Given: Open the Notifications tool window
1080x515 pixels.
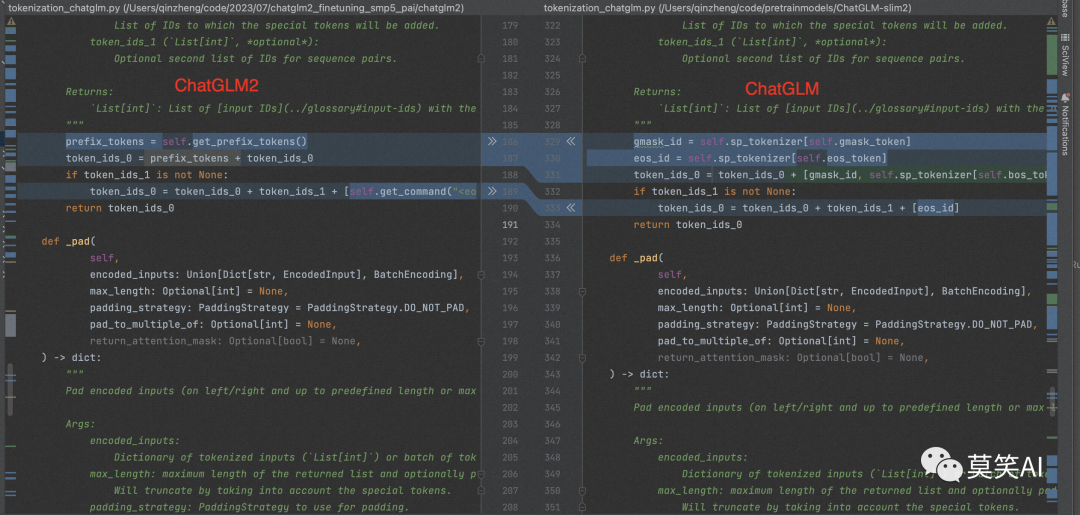Looking at the screenshot, I should click(x=1066, y=123).
